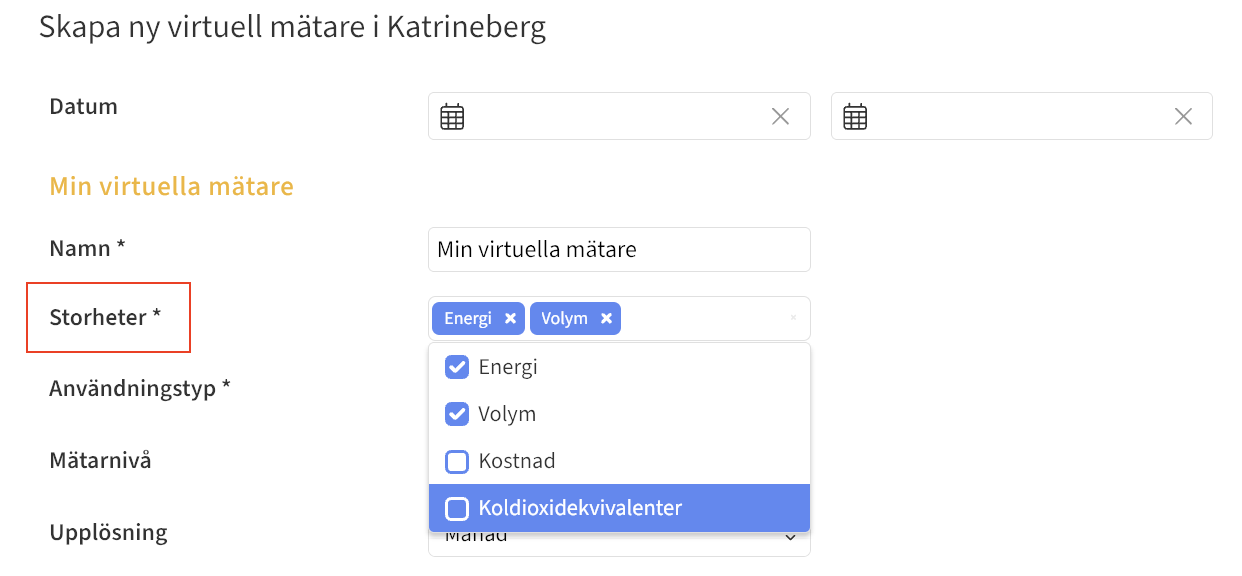Clear all selected Storheter values
This screenshot has height=576, width=1242.
point(793,318)
